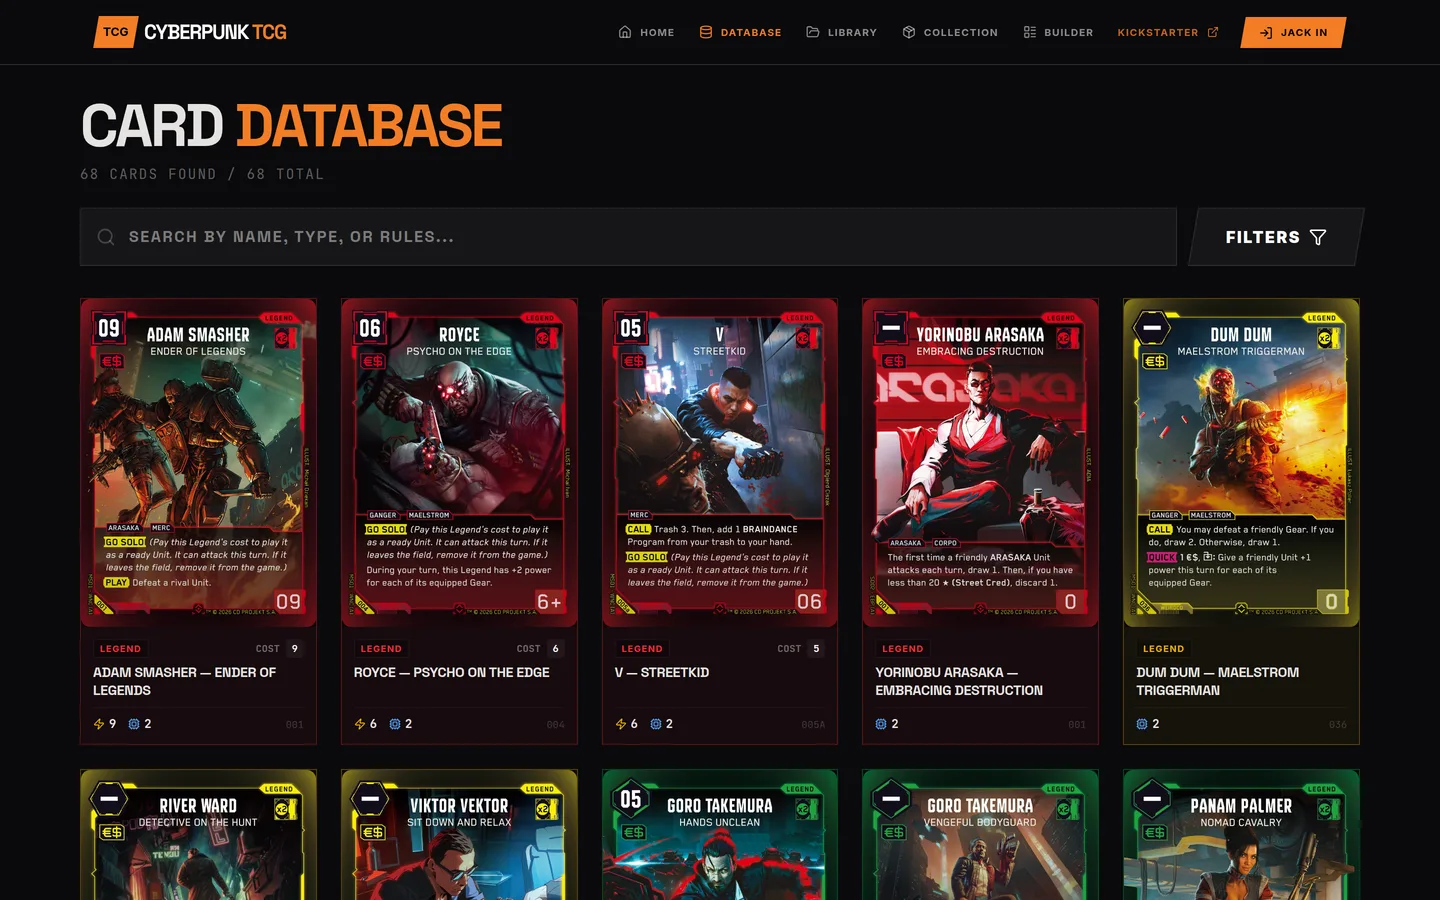Open the Yorinobu Arasaka card image

(980, 462)
